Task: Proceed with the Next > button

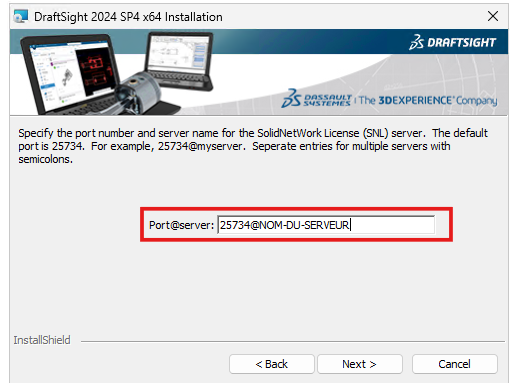Action: pyautogui.click(x=360, y=364)
